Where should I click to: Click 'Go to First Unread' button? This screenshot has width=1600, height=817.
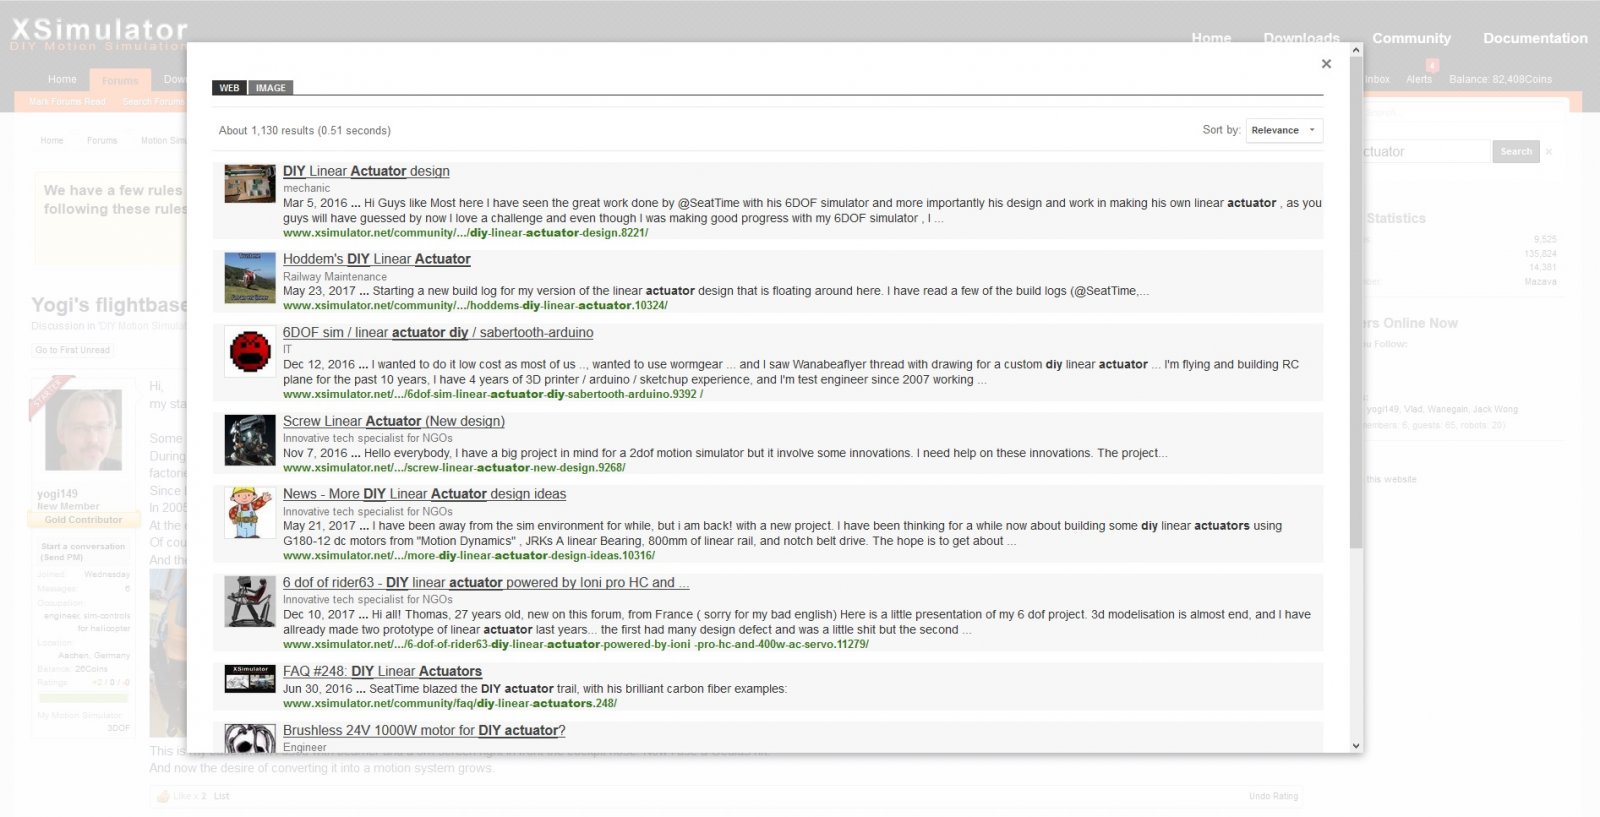coord(73,350)
